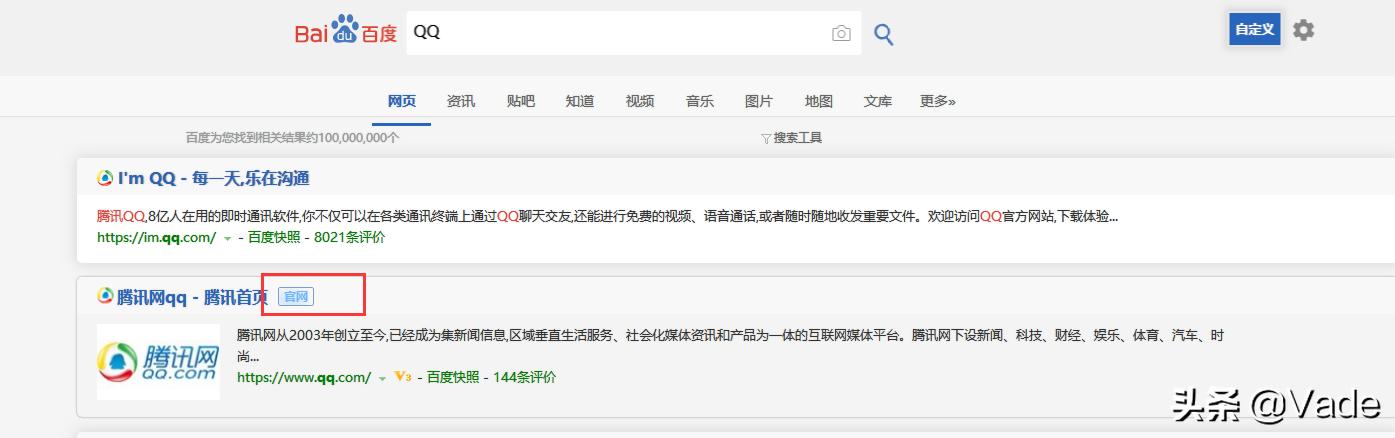The height and width of the screenshot is (438, 1395).
Task: Open 腾讯网qq - 腾讯首页 result
Action: [193, 297]
